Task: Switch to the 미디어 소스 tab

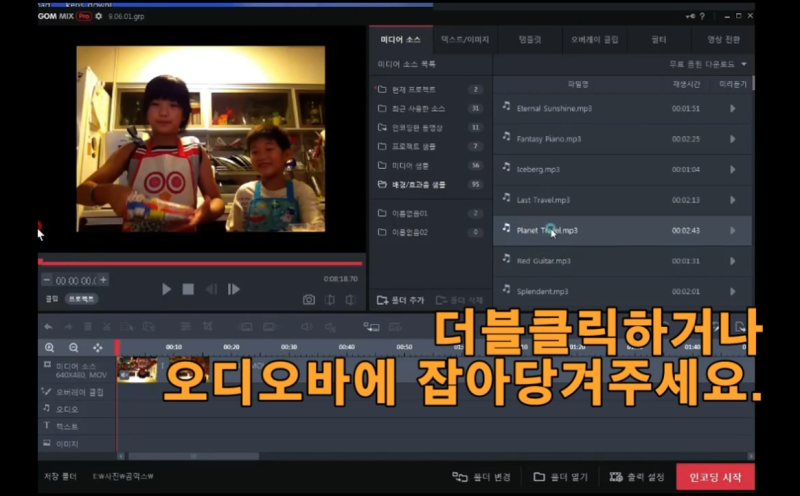Action: tap(401, 39)
